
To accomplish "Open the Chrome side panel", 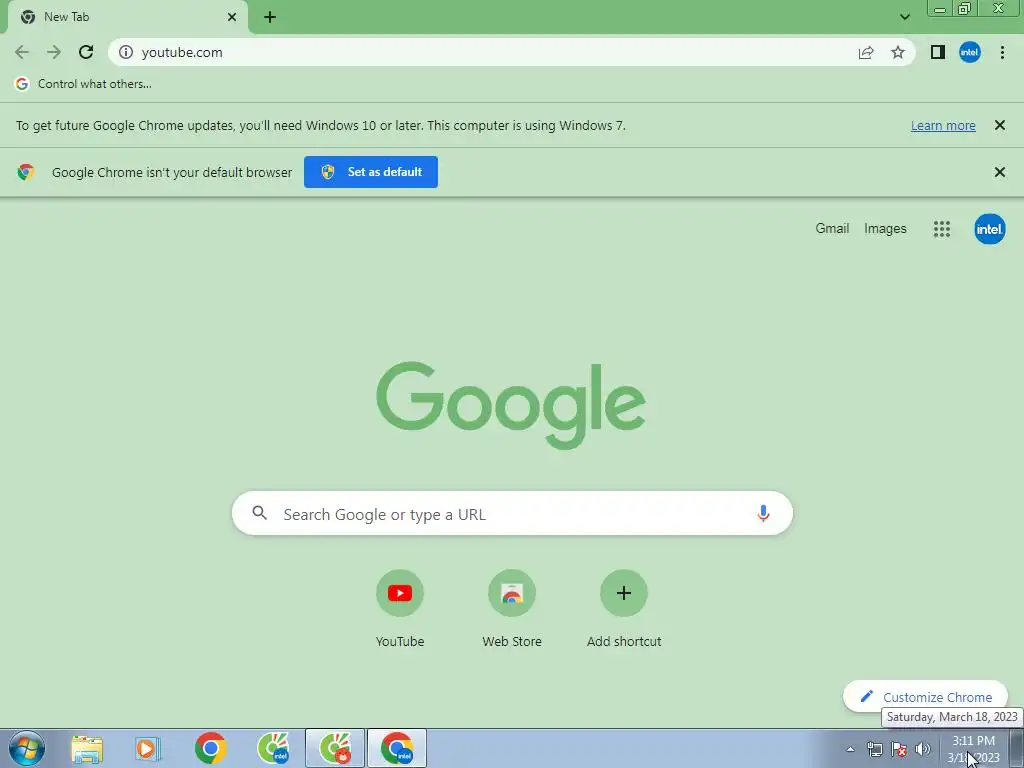I will point(938,52).
